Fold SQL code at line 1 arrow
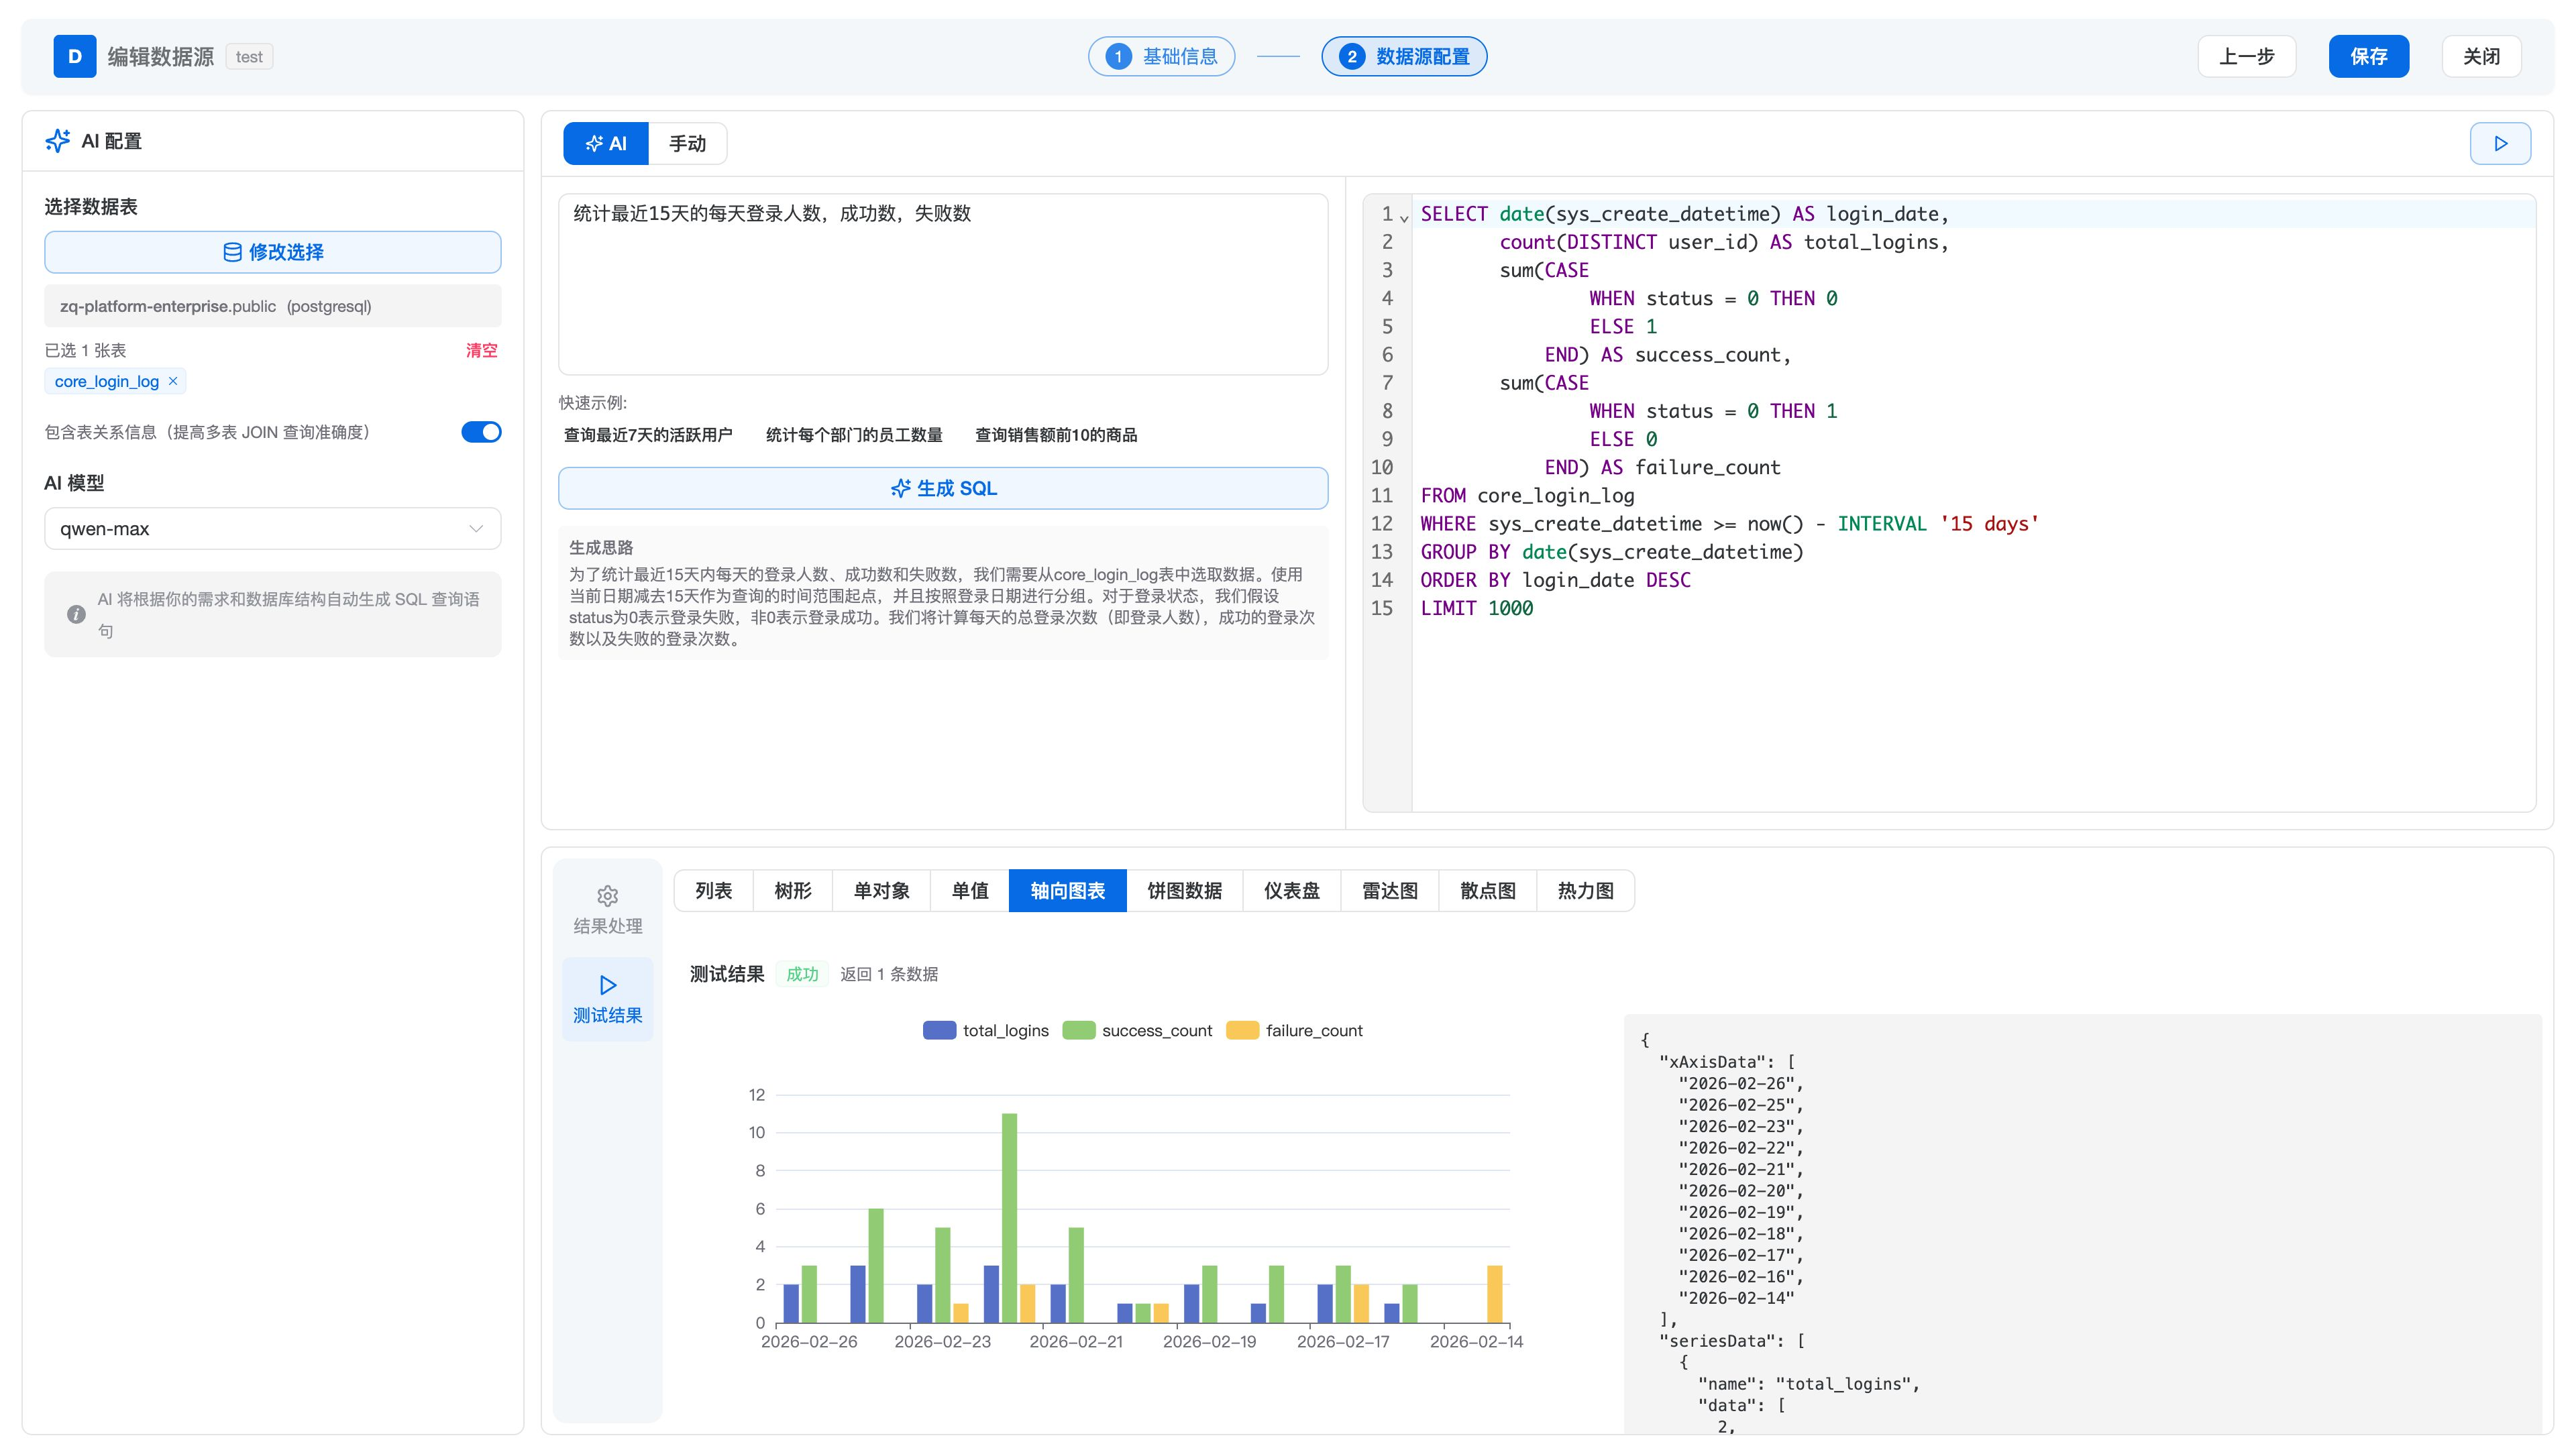Image resolution: width=2576 pixels, height=1446 pixels. (x=1404, y=217)
